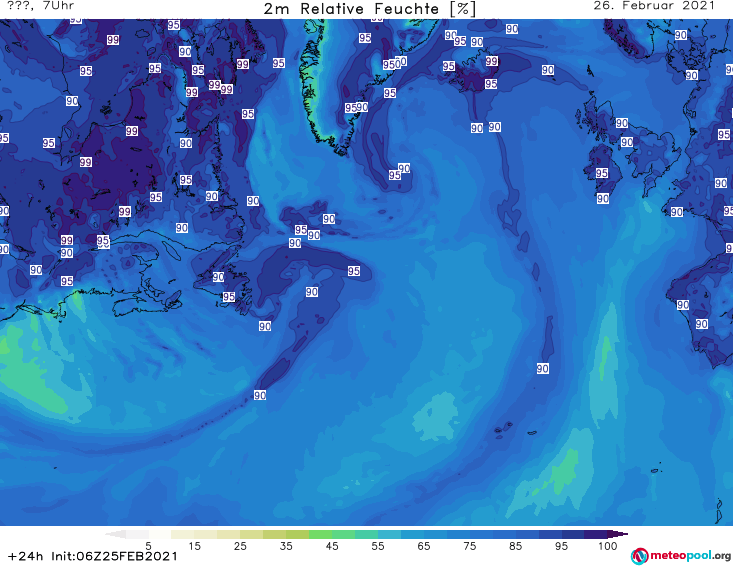Click the legend value '5'
Image resolution: width=733 pixels, height=566 pixels.
148,546
